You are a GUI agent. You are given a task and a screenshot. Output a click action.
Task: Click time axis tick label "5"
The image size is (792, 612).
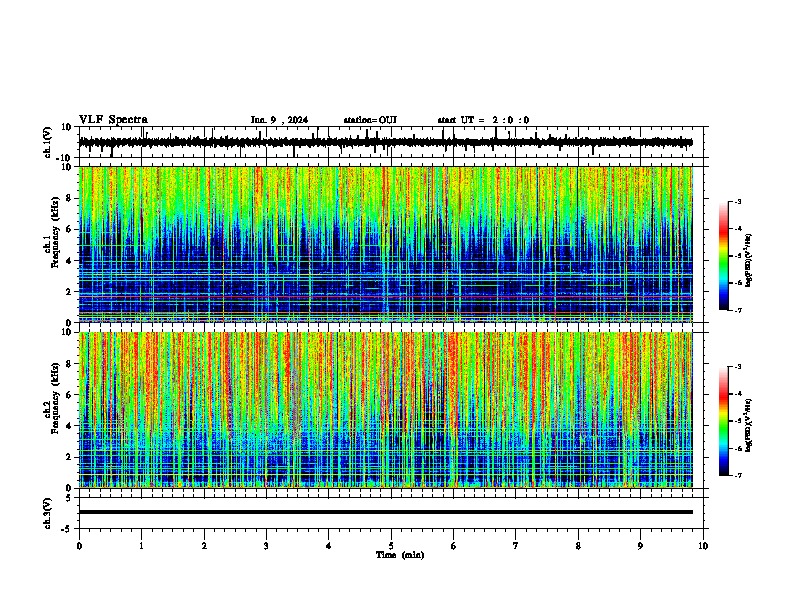click(x=391, y=546)
